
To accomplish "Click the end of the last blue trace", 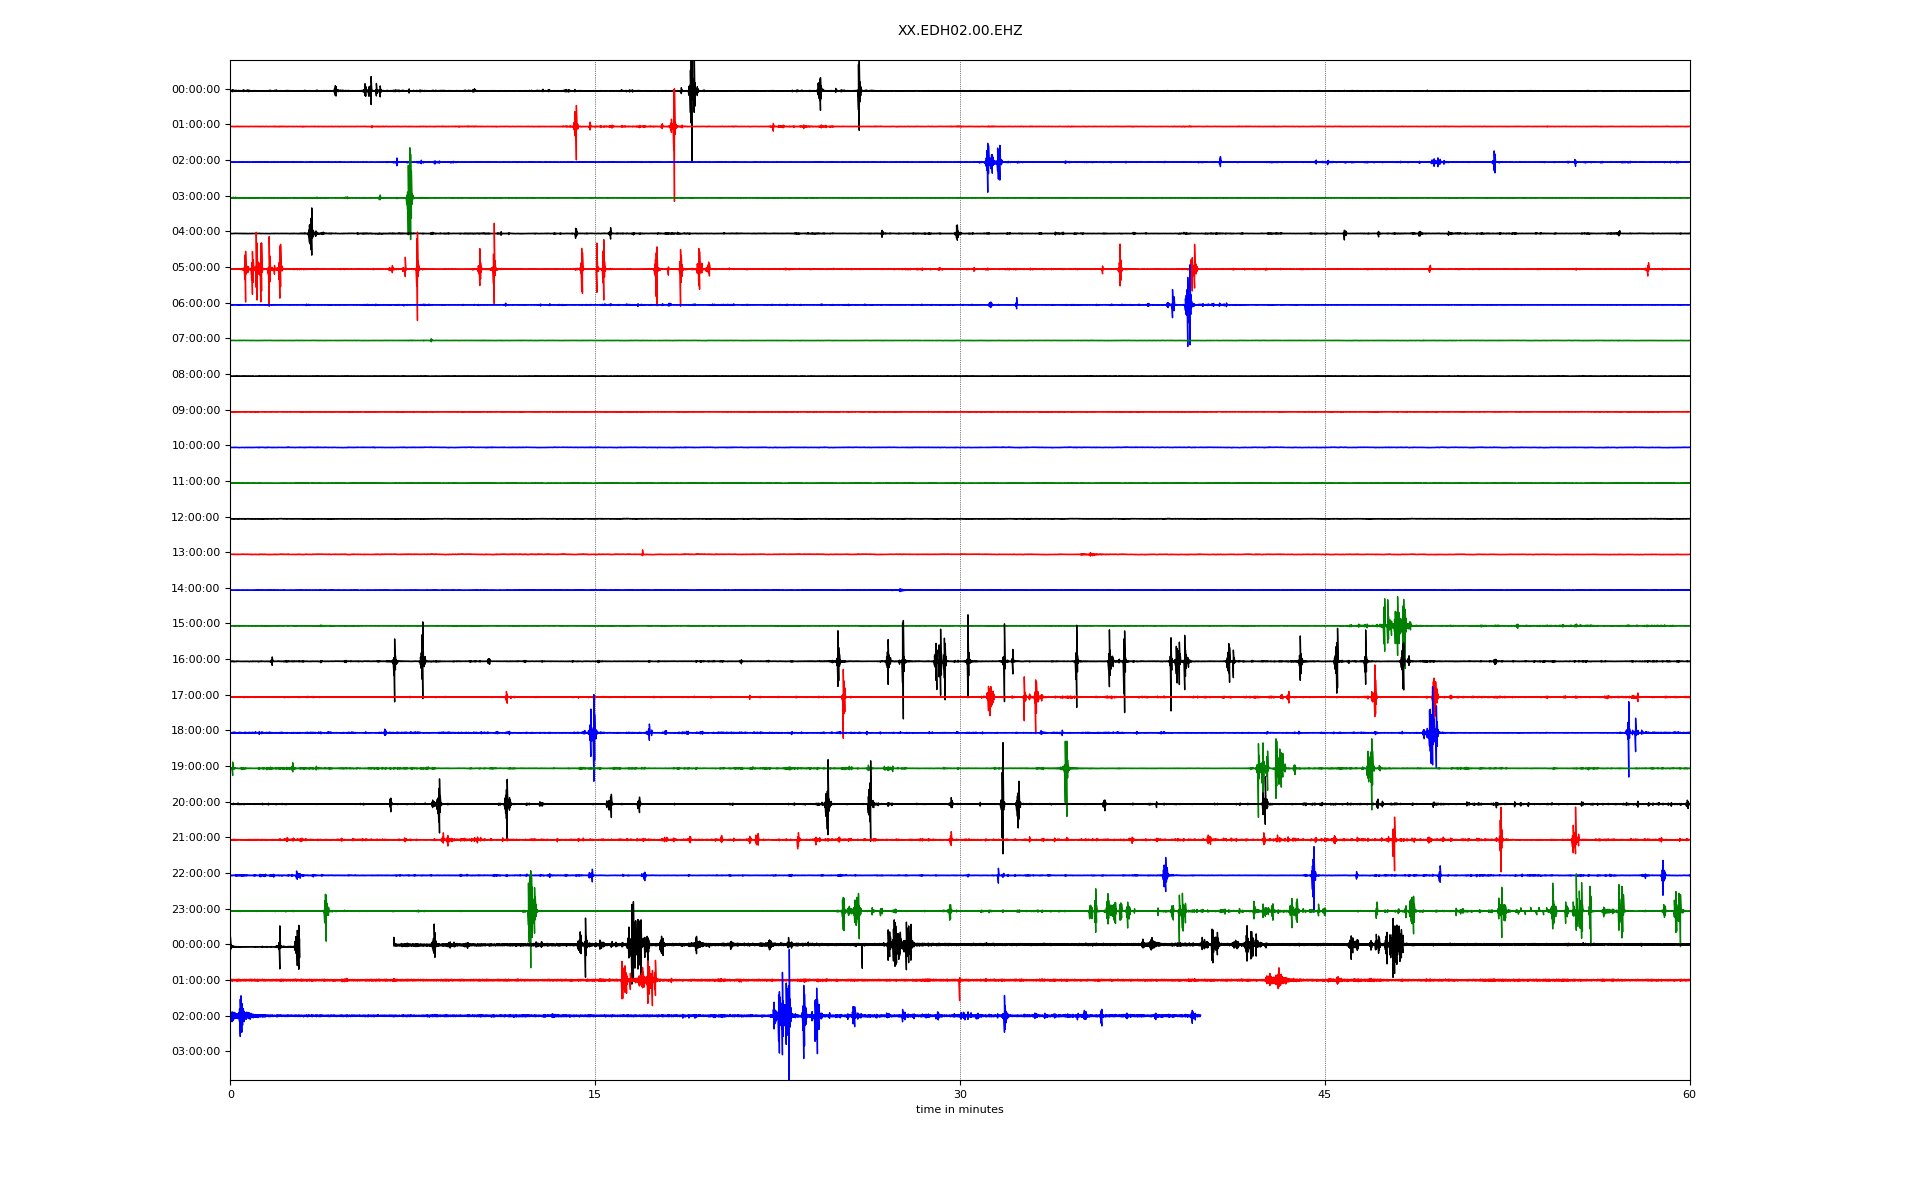I will [x=1198, y=1016].
